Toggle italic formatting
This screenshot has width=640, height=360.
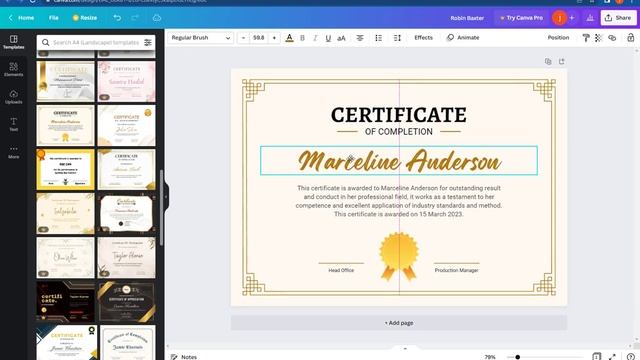click(315, 38)
